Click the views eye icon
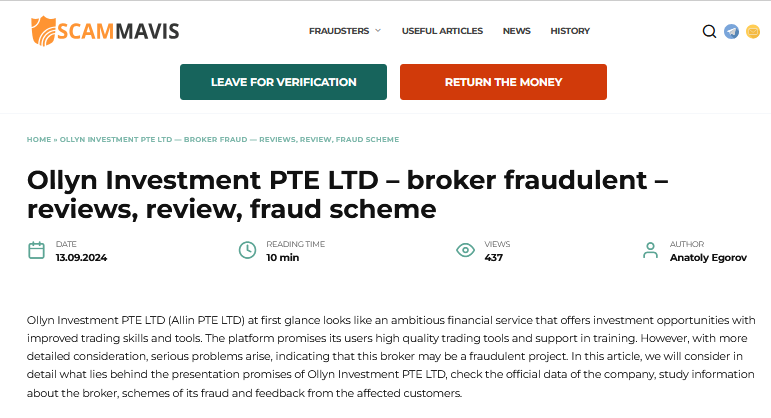Viewport: 771px width, 418px height. click(465, 250)
